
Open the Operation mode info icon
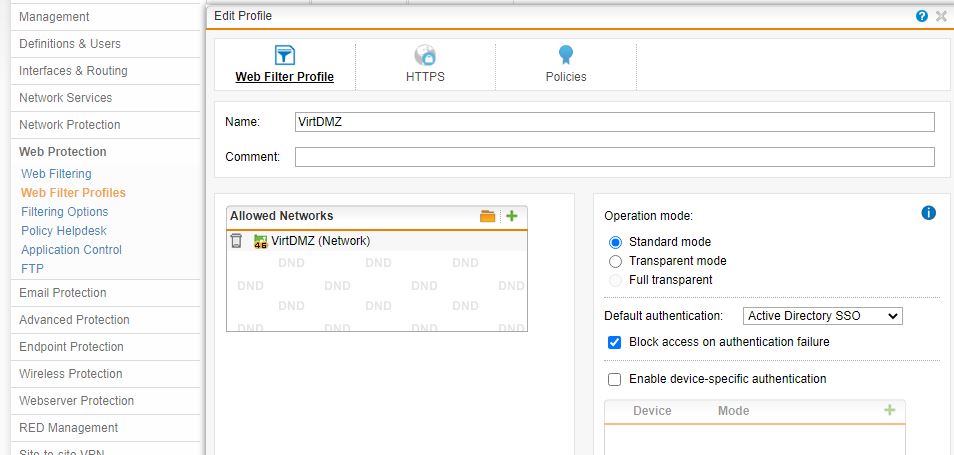click(x=928, y=213)
